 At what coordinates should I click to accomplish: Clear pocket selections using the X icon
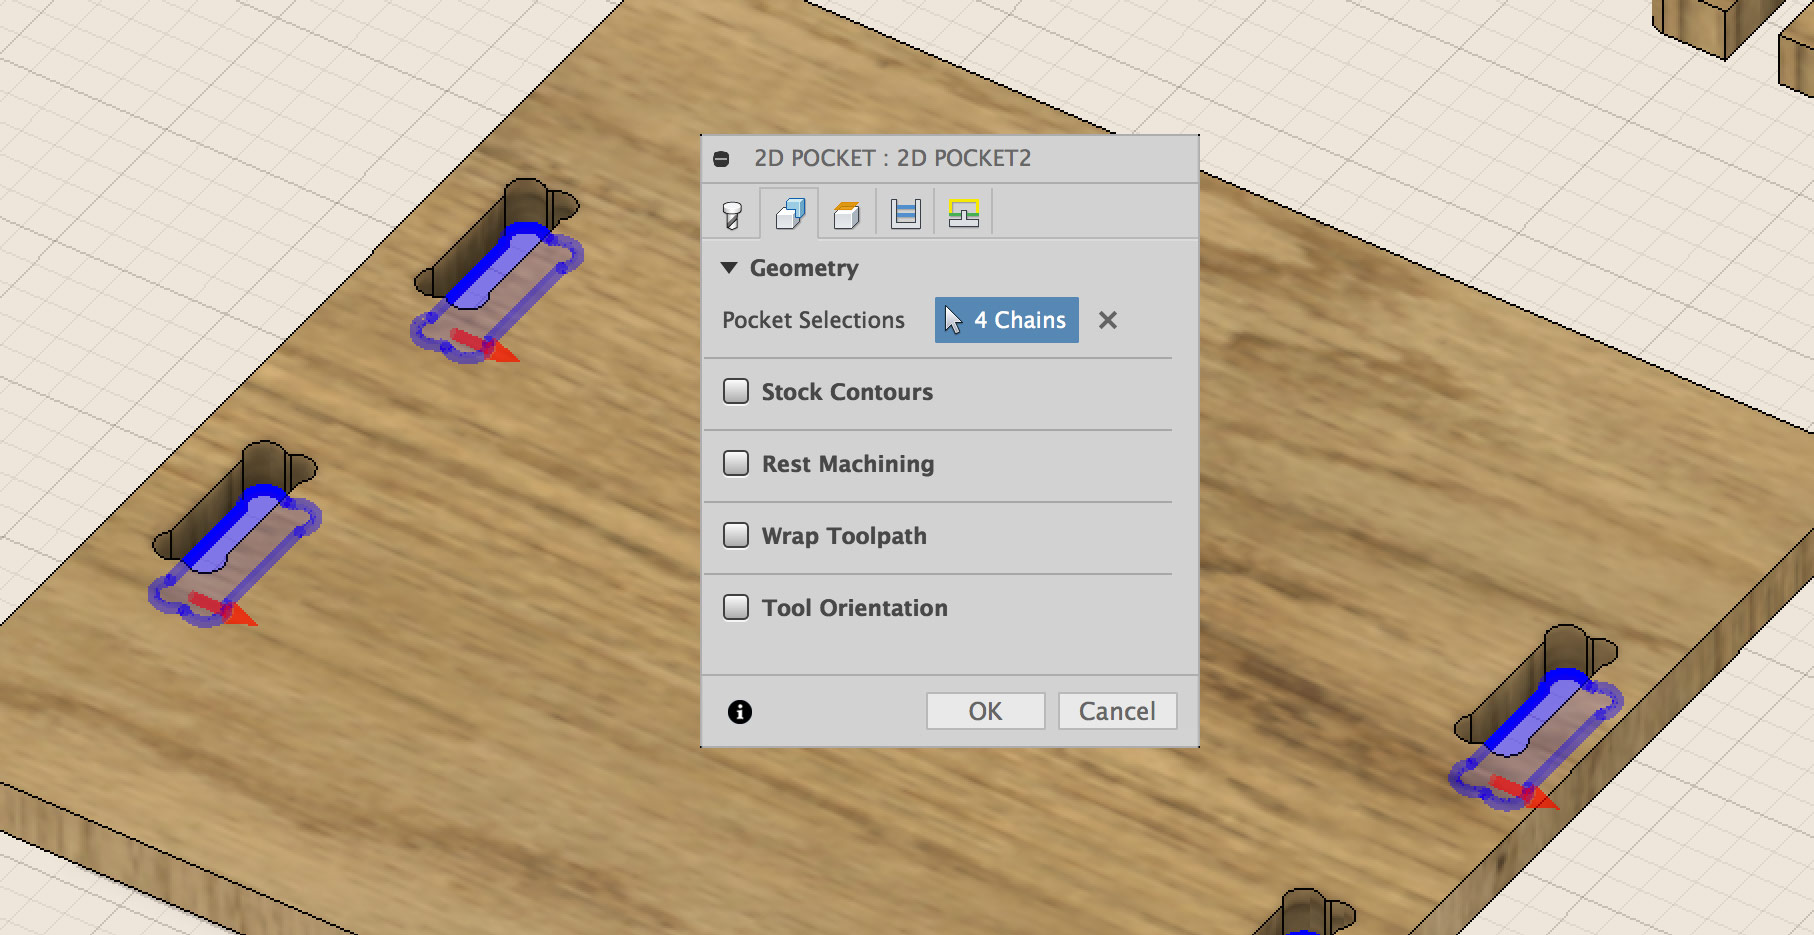(1108, 320)
